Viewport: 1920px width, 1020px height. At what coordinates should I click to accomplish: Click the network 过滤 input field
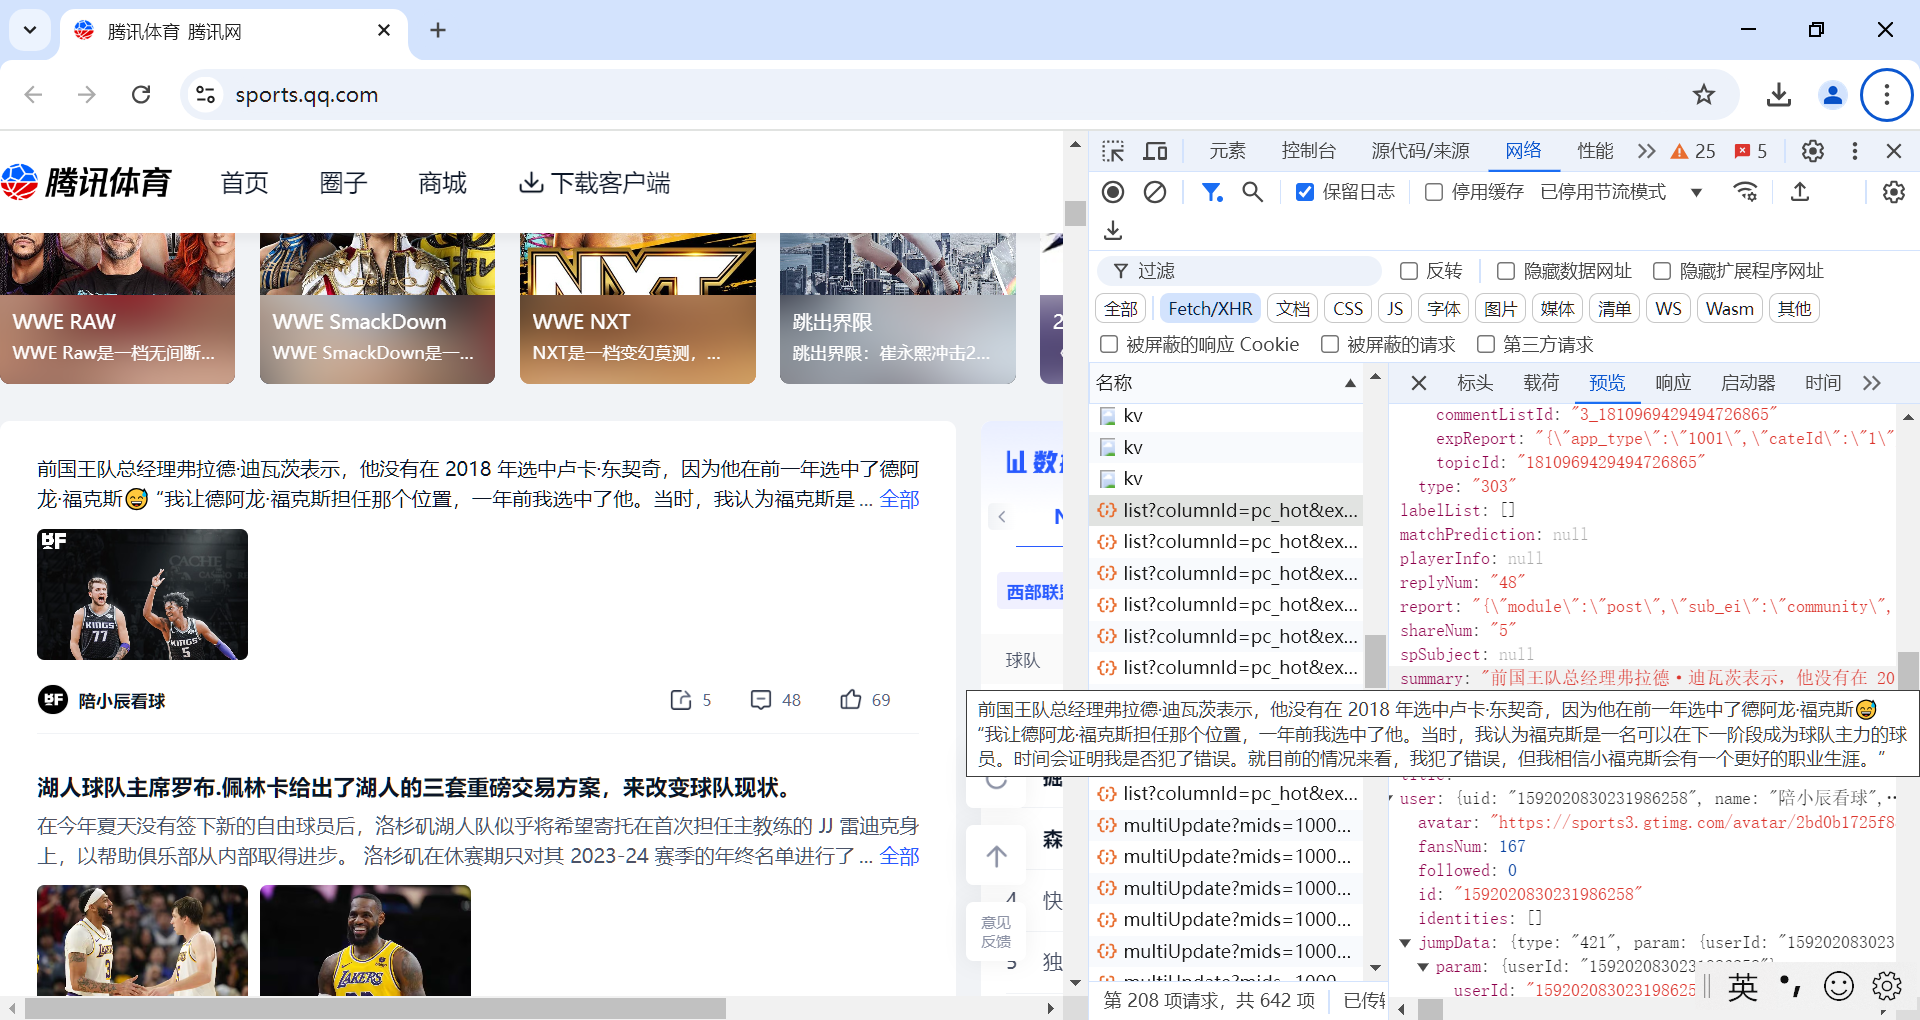click(1240, 271)
